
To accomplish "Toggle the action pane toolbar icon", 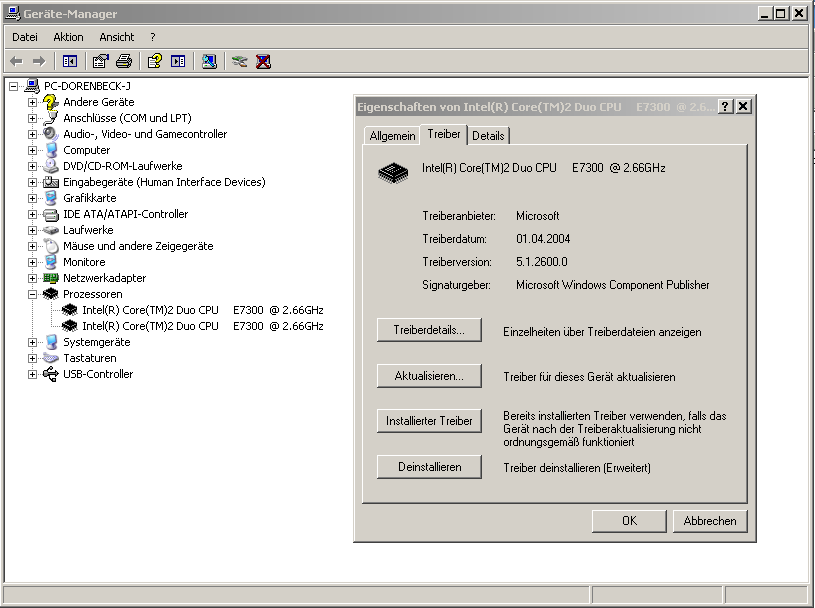I will 178,61.
